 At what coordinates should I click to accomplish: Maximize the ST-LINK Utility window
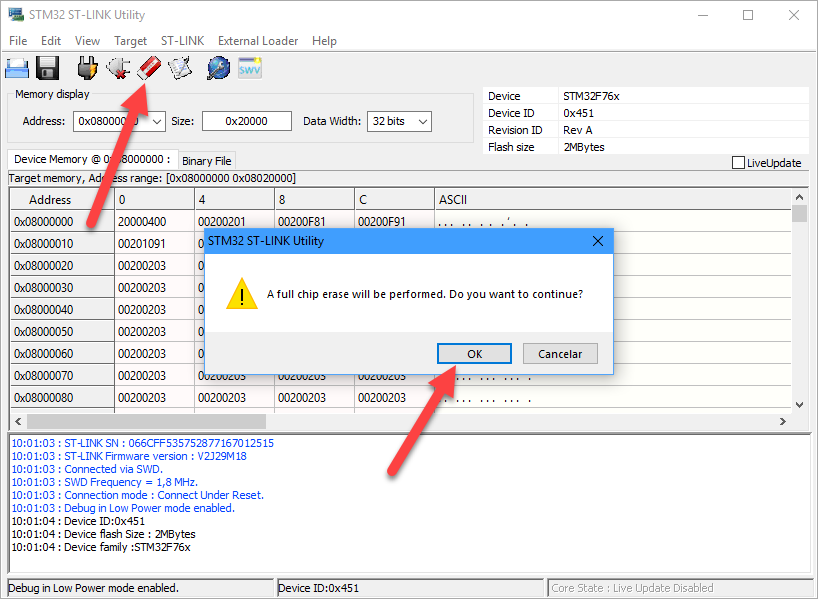[748, 15]
